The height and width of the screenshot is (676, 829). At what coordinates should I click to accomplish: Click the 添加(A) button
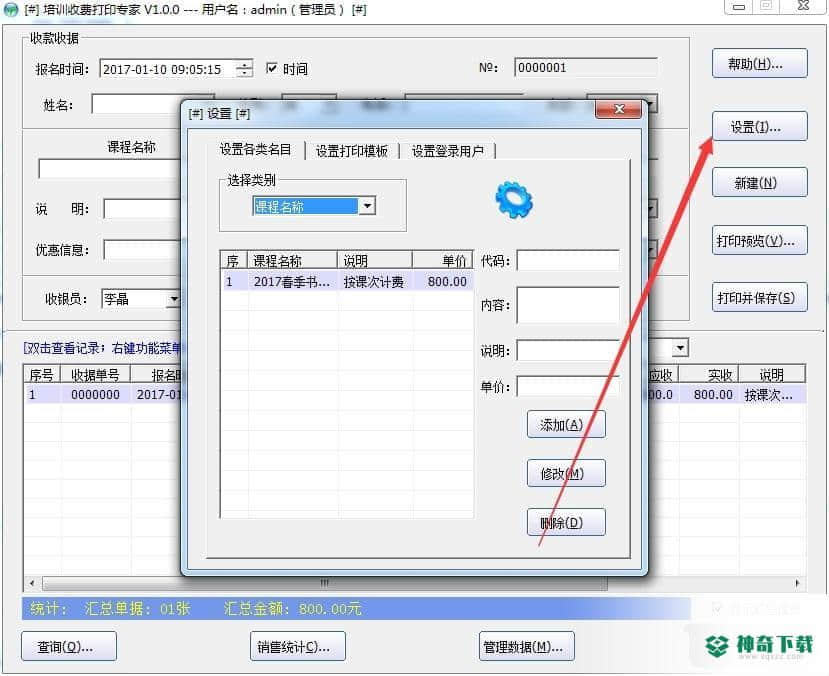coord(566,424)
